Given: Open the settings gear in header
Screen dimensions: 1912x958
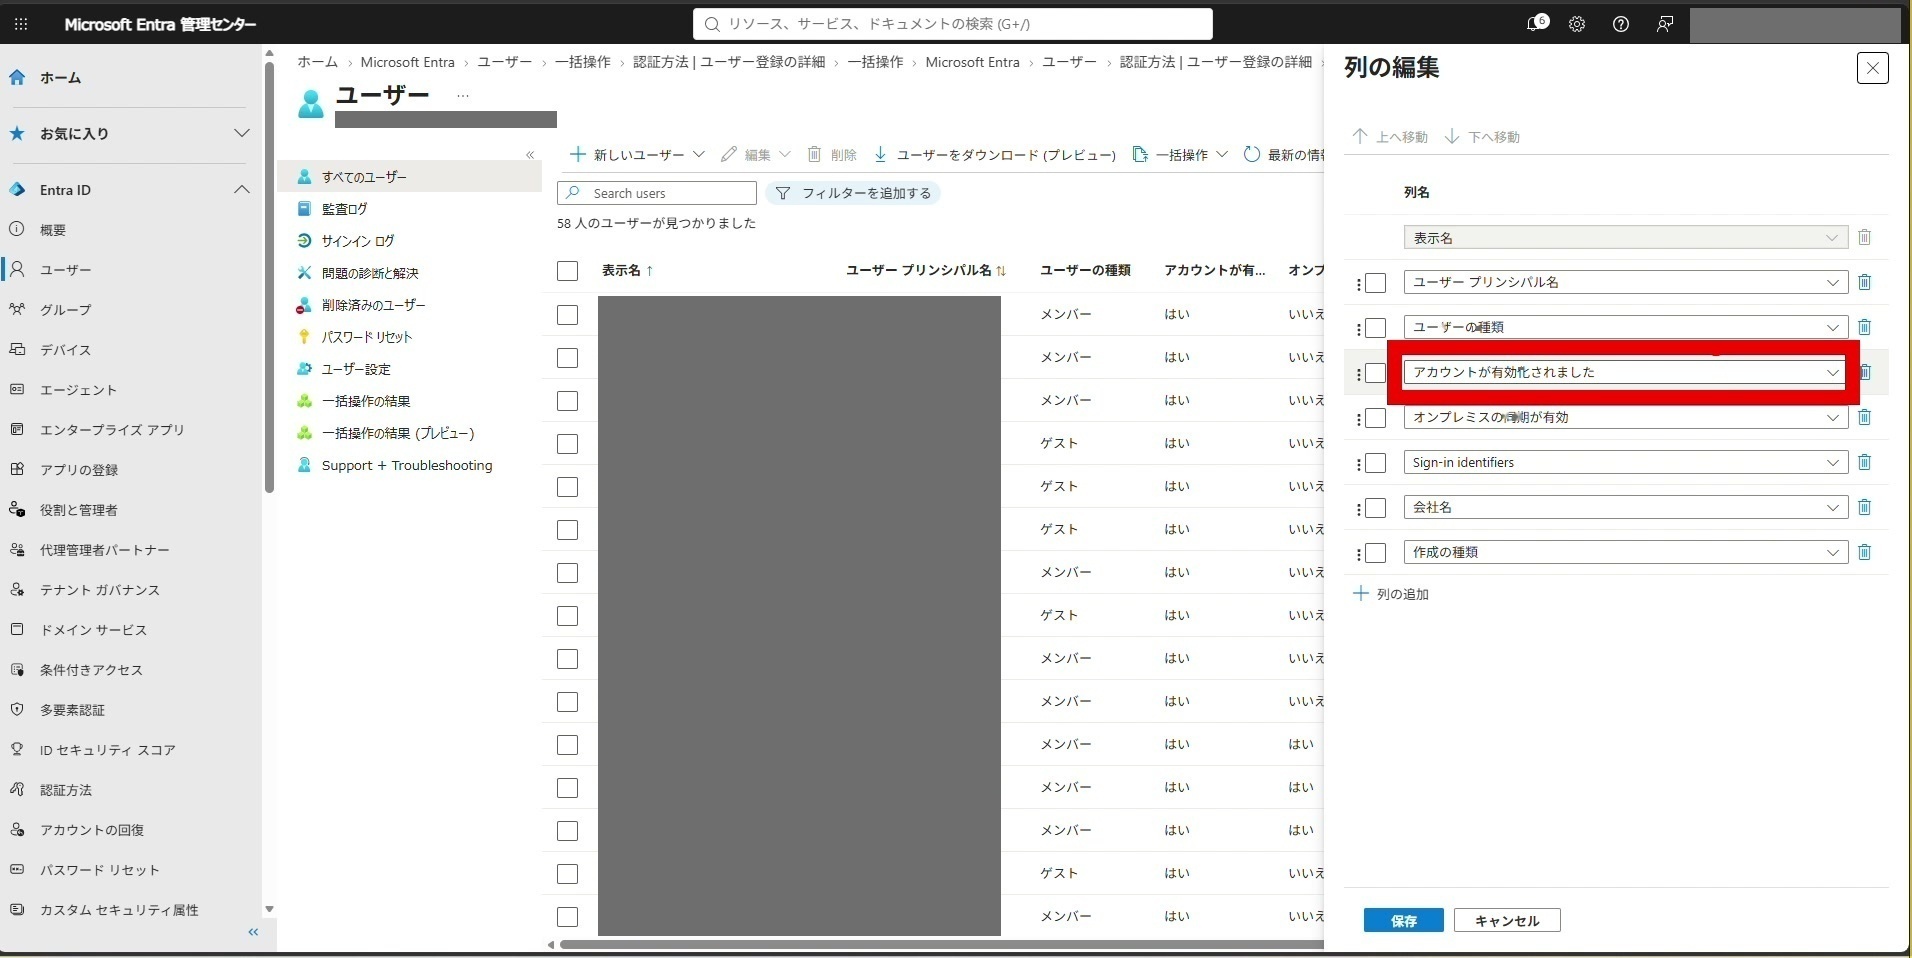Looking at the screenshot, I should click(x=1577, y=24).
